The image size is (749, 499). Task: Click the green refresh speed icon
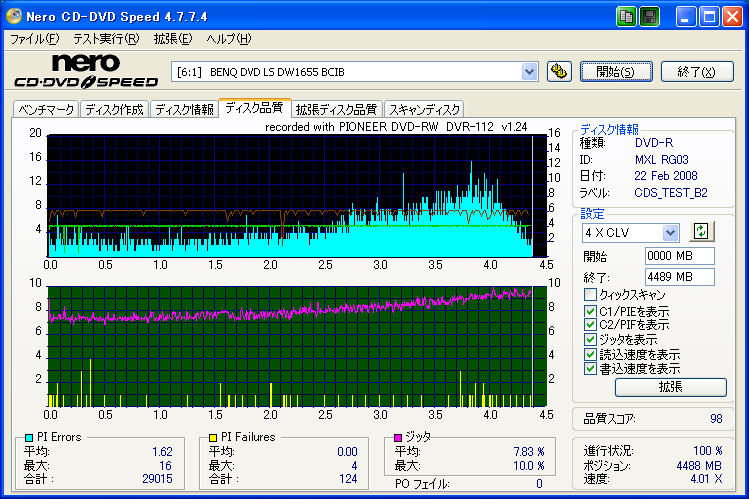[x=701, y=232]
